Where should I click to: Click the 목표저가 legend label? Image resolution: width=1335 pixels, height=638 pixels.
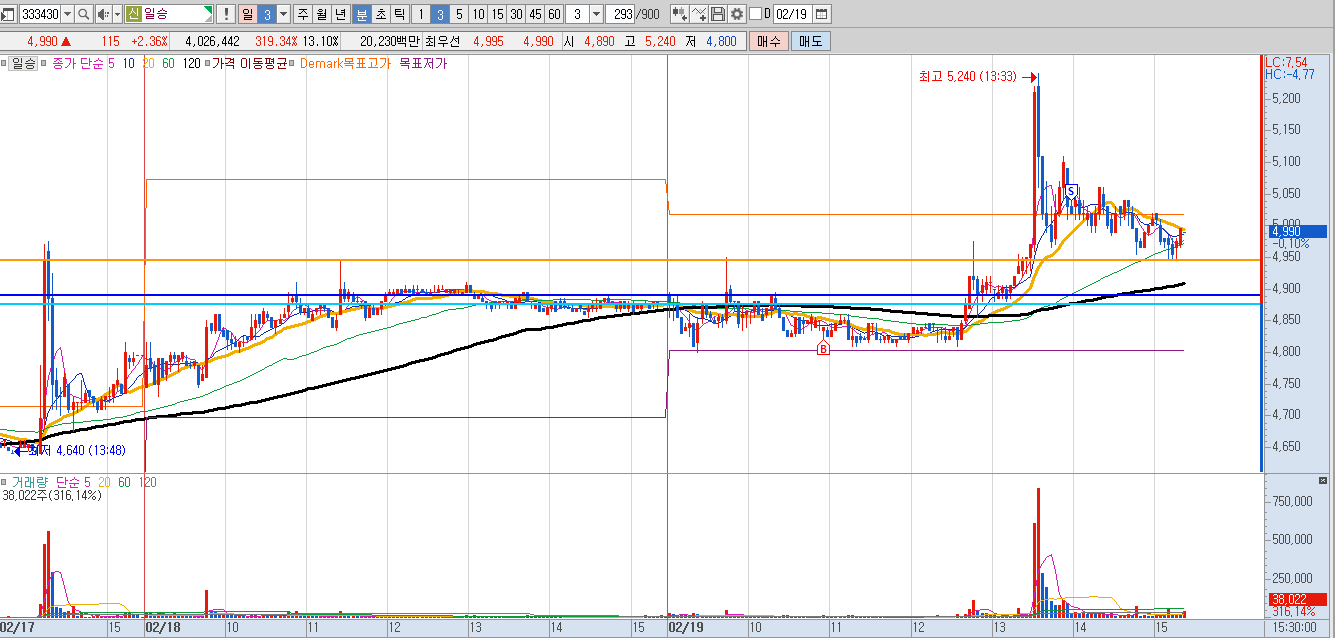coord(423,63)
